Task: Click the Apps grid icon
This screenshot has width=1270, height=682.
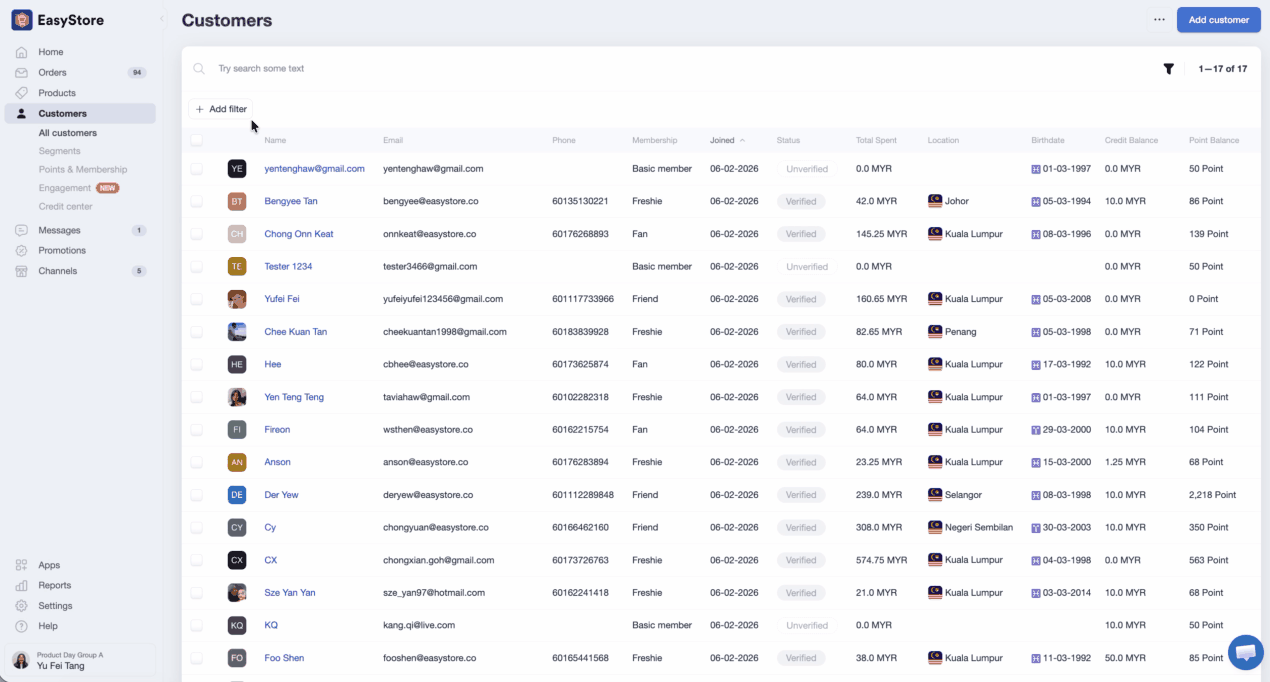Action: tap(21, 565)
